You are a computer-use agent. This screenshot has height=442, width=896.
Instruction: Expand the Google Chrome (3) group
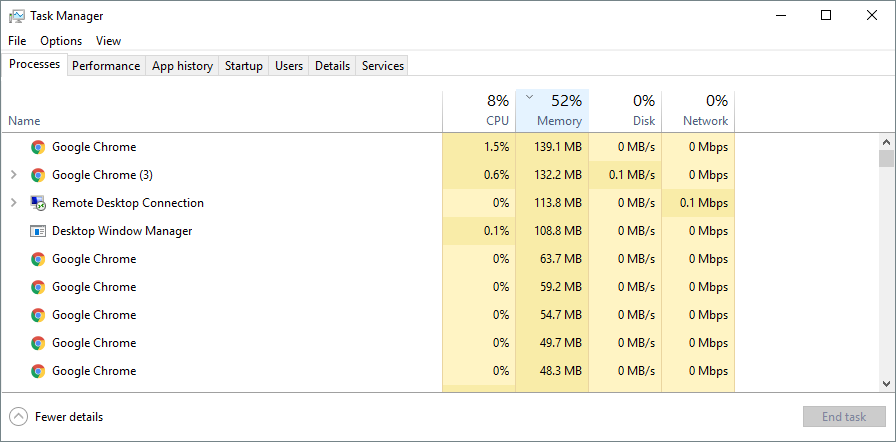tap(14, 175)
